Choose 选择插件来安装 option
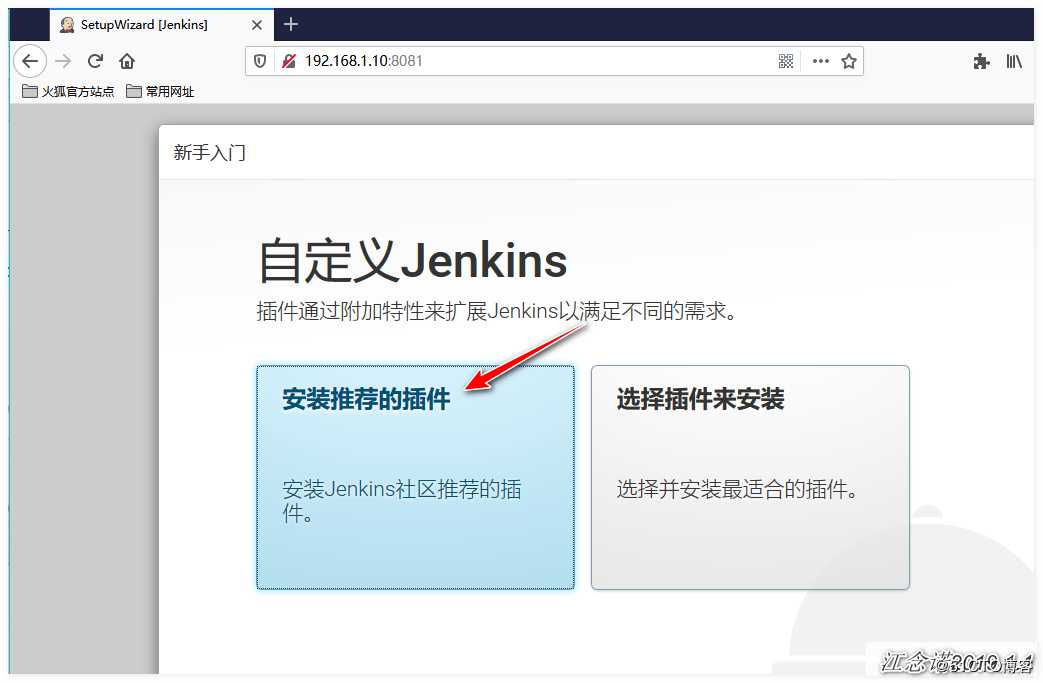The height and width of the screenshot is (683, 1043). click(750, 477)
